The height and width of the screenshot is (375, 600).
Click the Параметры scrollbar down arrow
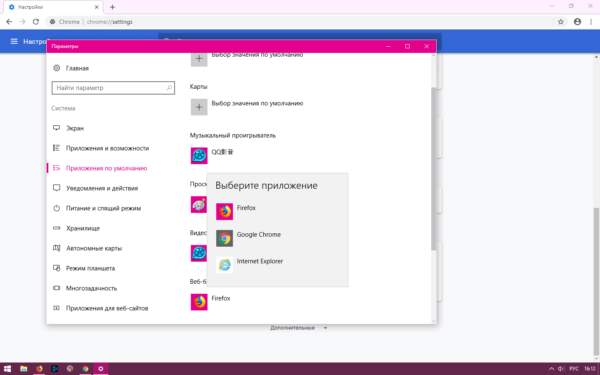pyautogui.click(x=434, y=321)
